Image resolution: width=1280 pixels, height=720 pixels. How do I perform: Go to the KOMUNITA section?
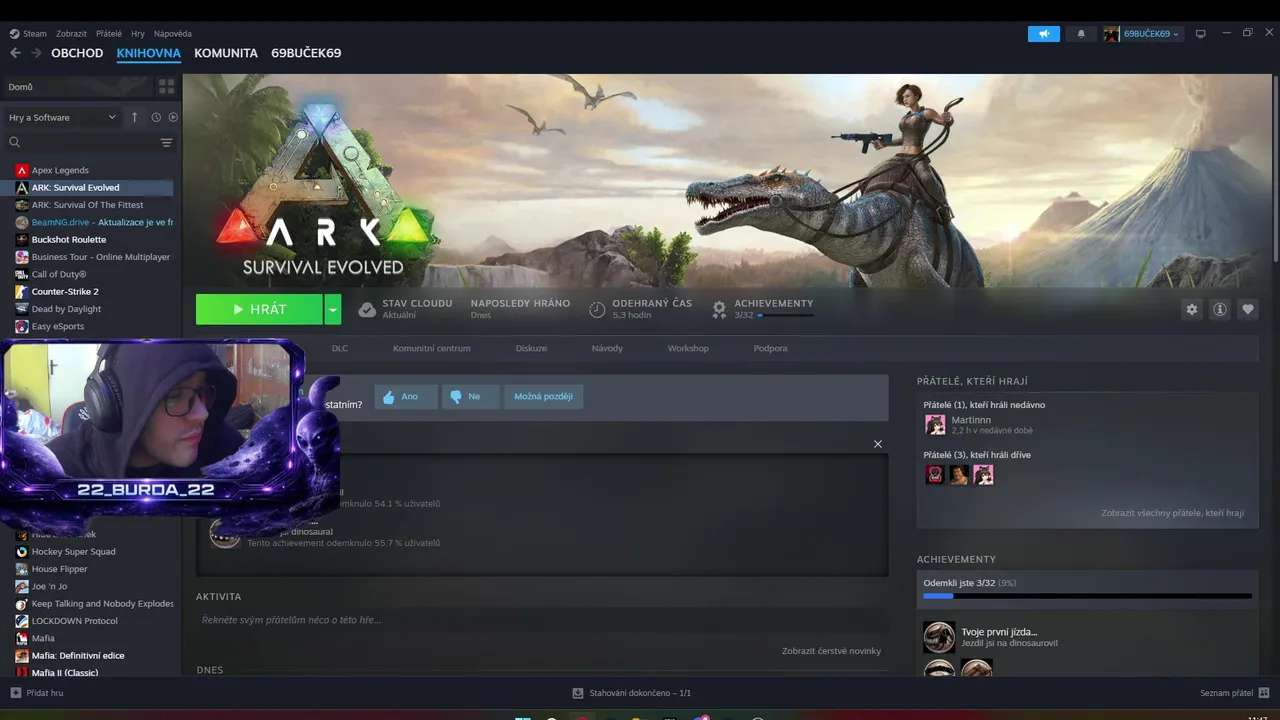click(x=226, y=53)
